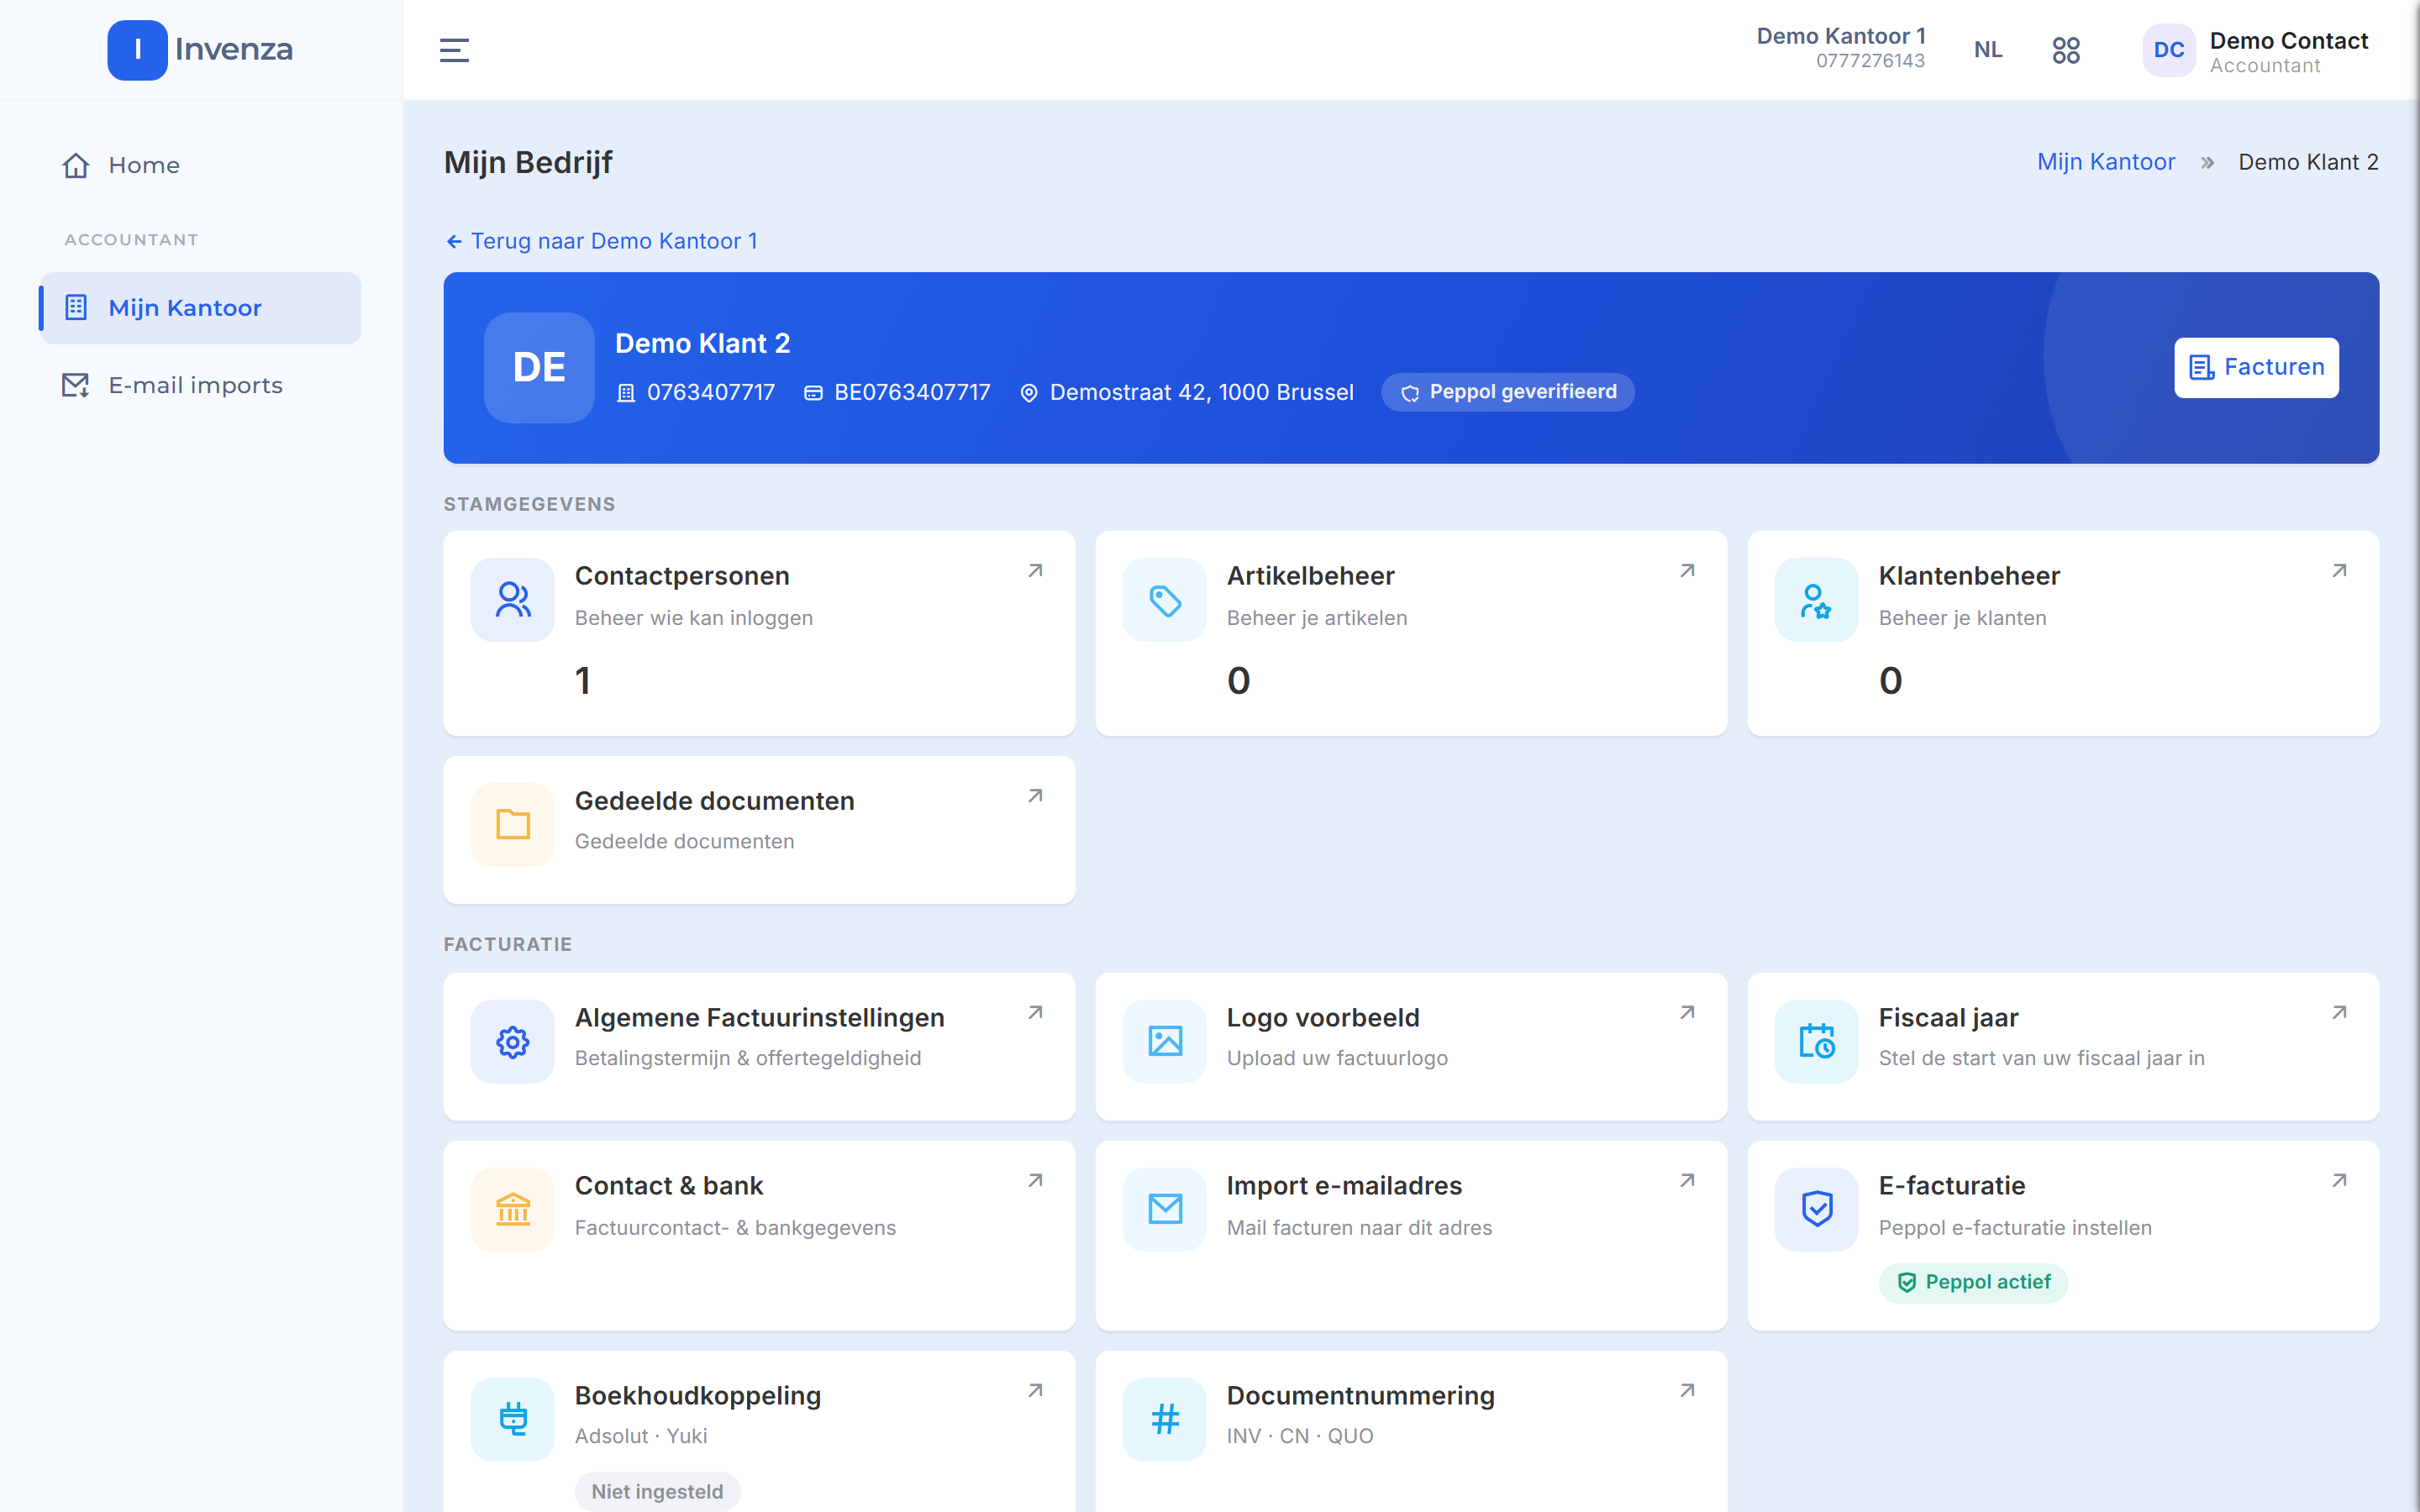Open arrow on Klantenbeheer card
This screenshot has width=2420, height=1512.
click(x=2339, y=571)
